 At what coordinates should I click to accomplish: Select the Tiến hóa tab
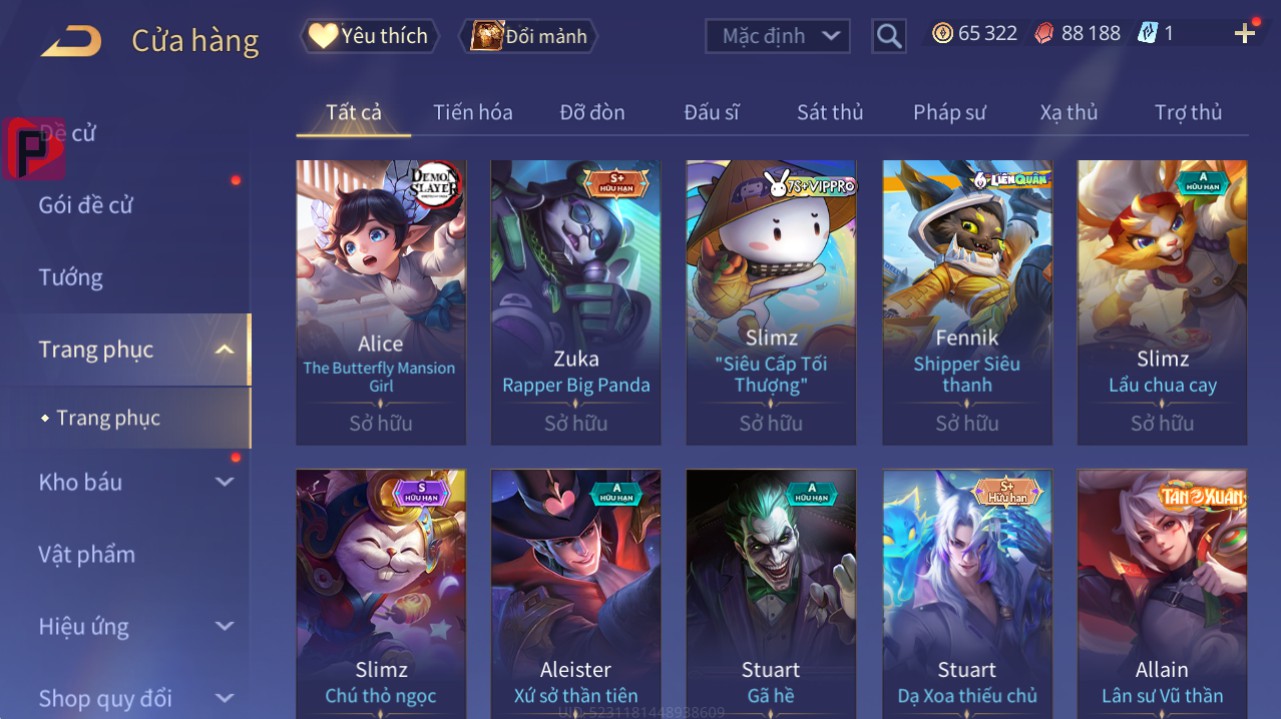point(473,112)
